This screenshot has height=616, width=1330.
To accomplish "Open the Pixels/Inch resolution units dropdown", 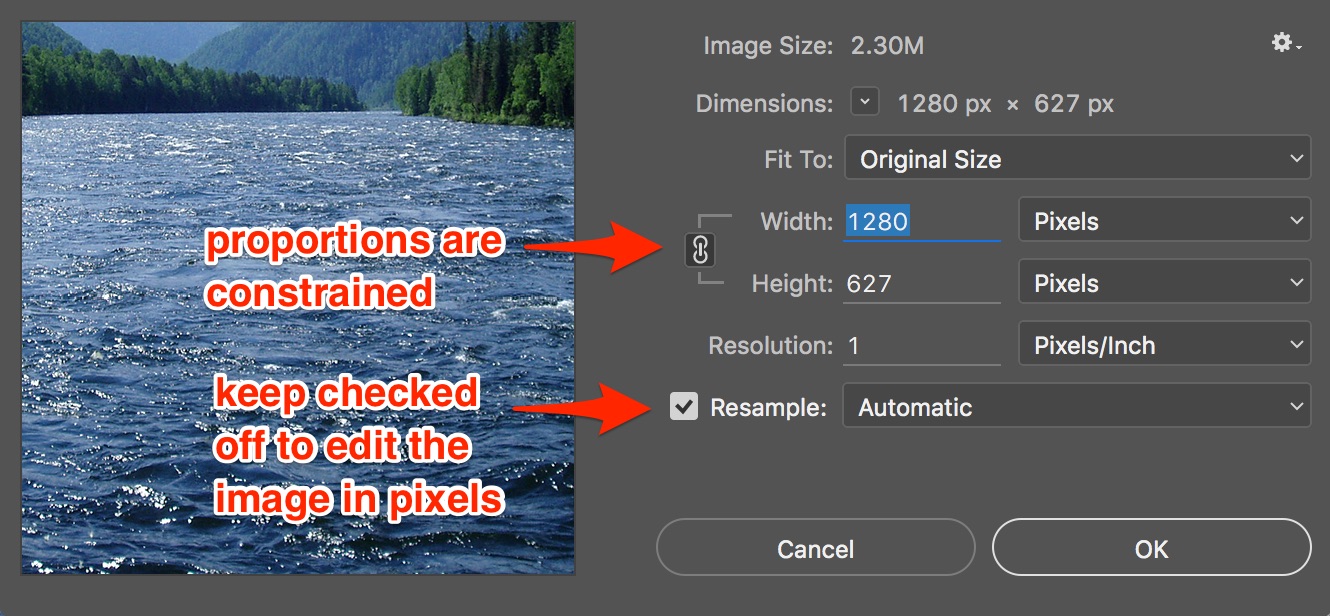I will (x=1164, y=345).
